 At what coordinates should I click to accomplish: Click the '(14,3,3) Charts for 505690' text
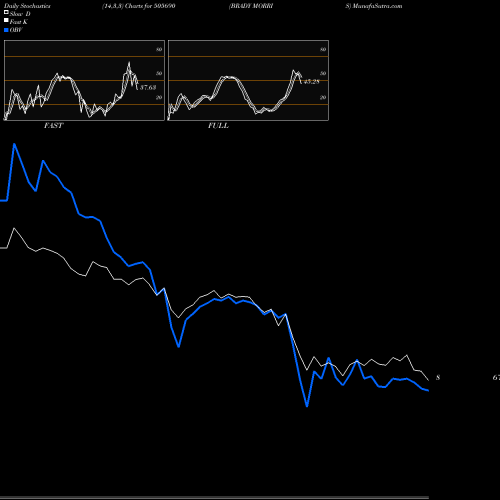pyautogui.click(x=139, y=6)
